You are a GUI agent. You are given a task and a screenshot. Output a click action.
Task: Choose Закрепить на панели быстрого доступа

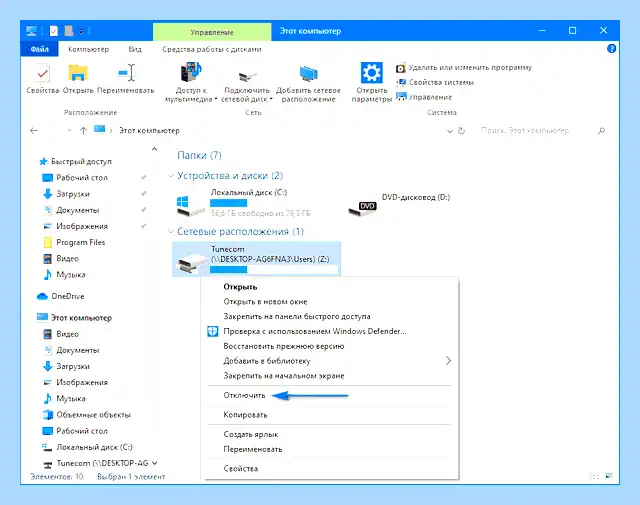tap(297, 316)
